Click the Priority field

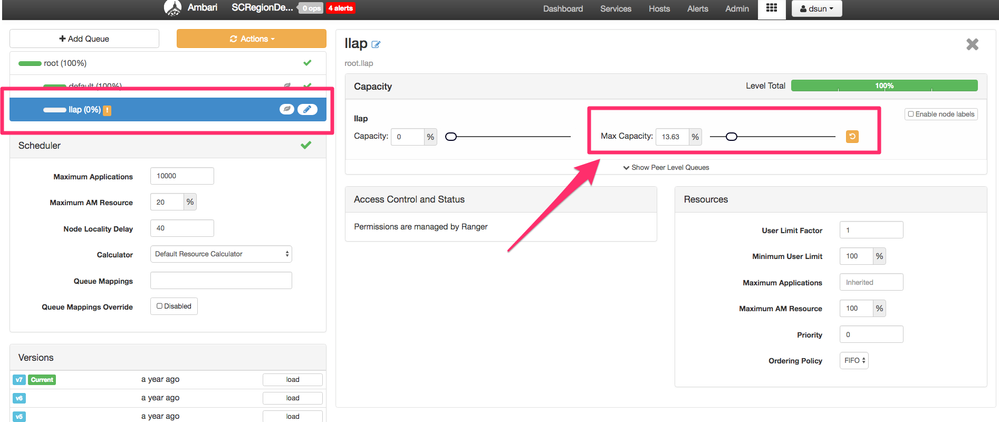coord(872,334)
